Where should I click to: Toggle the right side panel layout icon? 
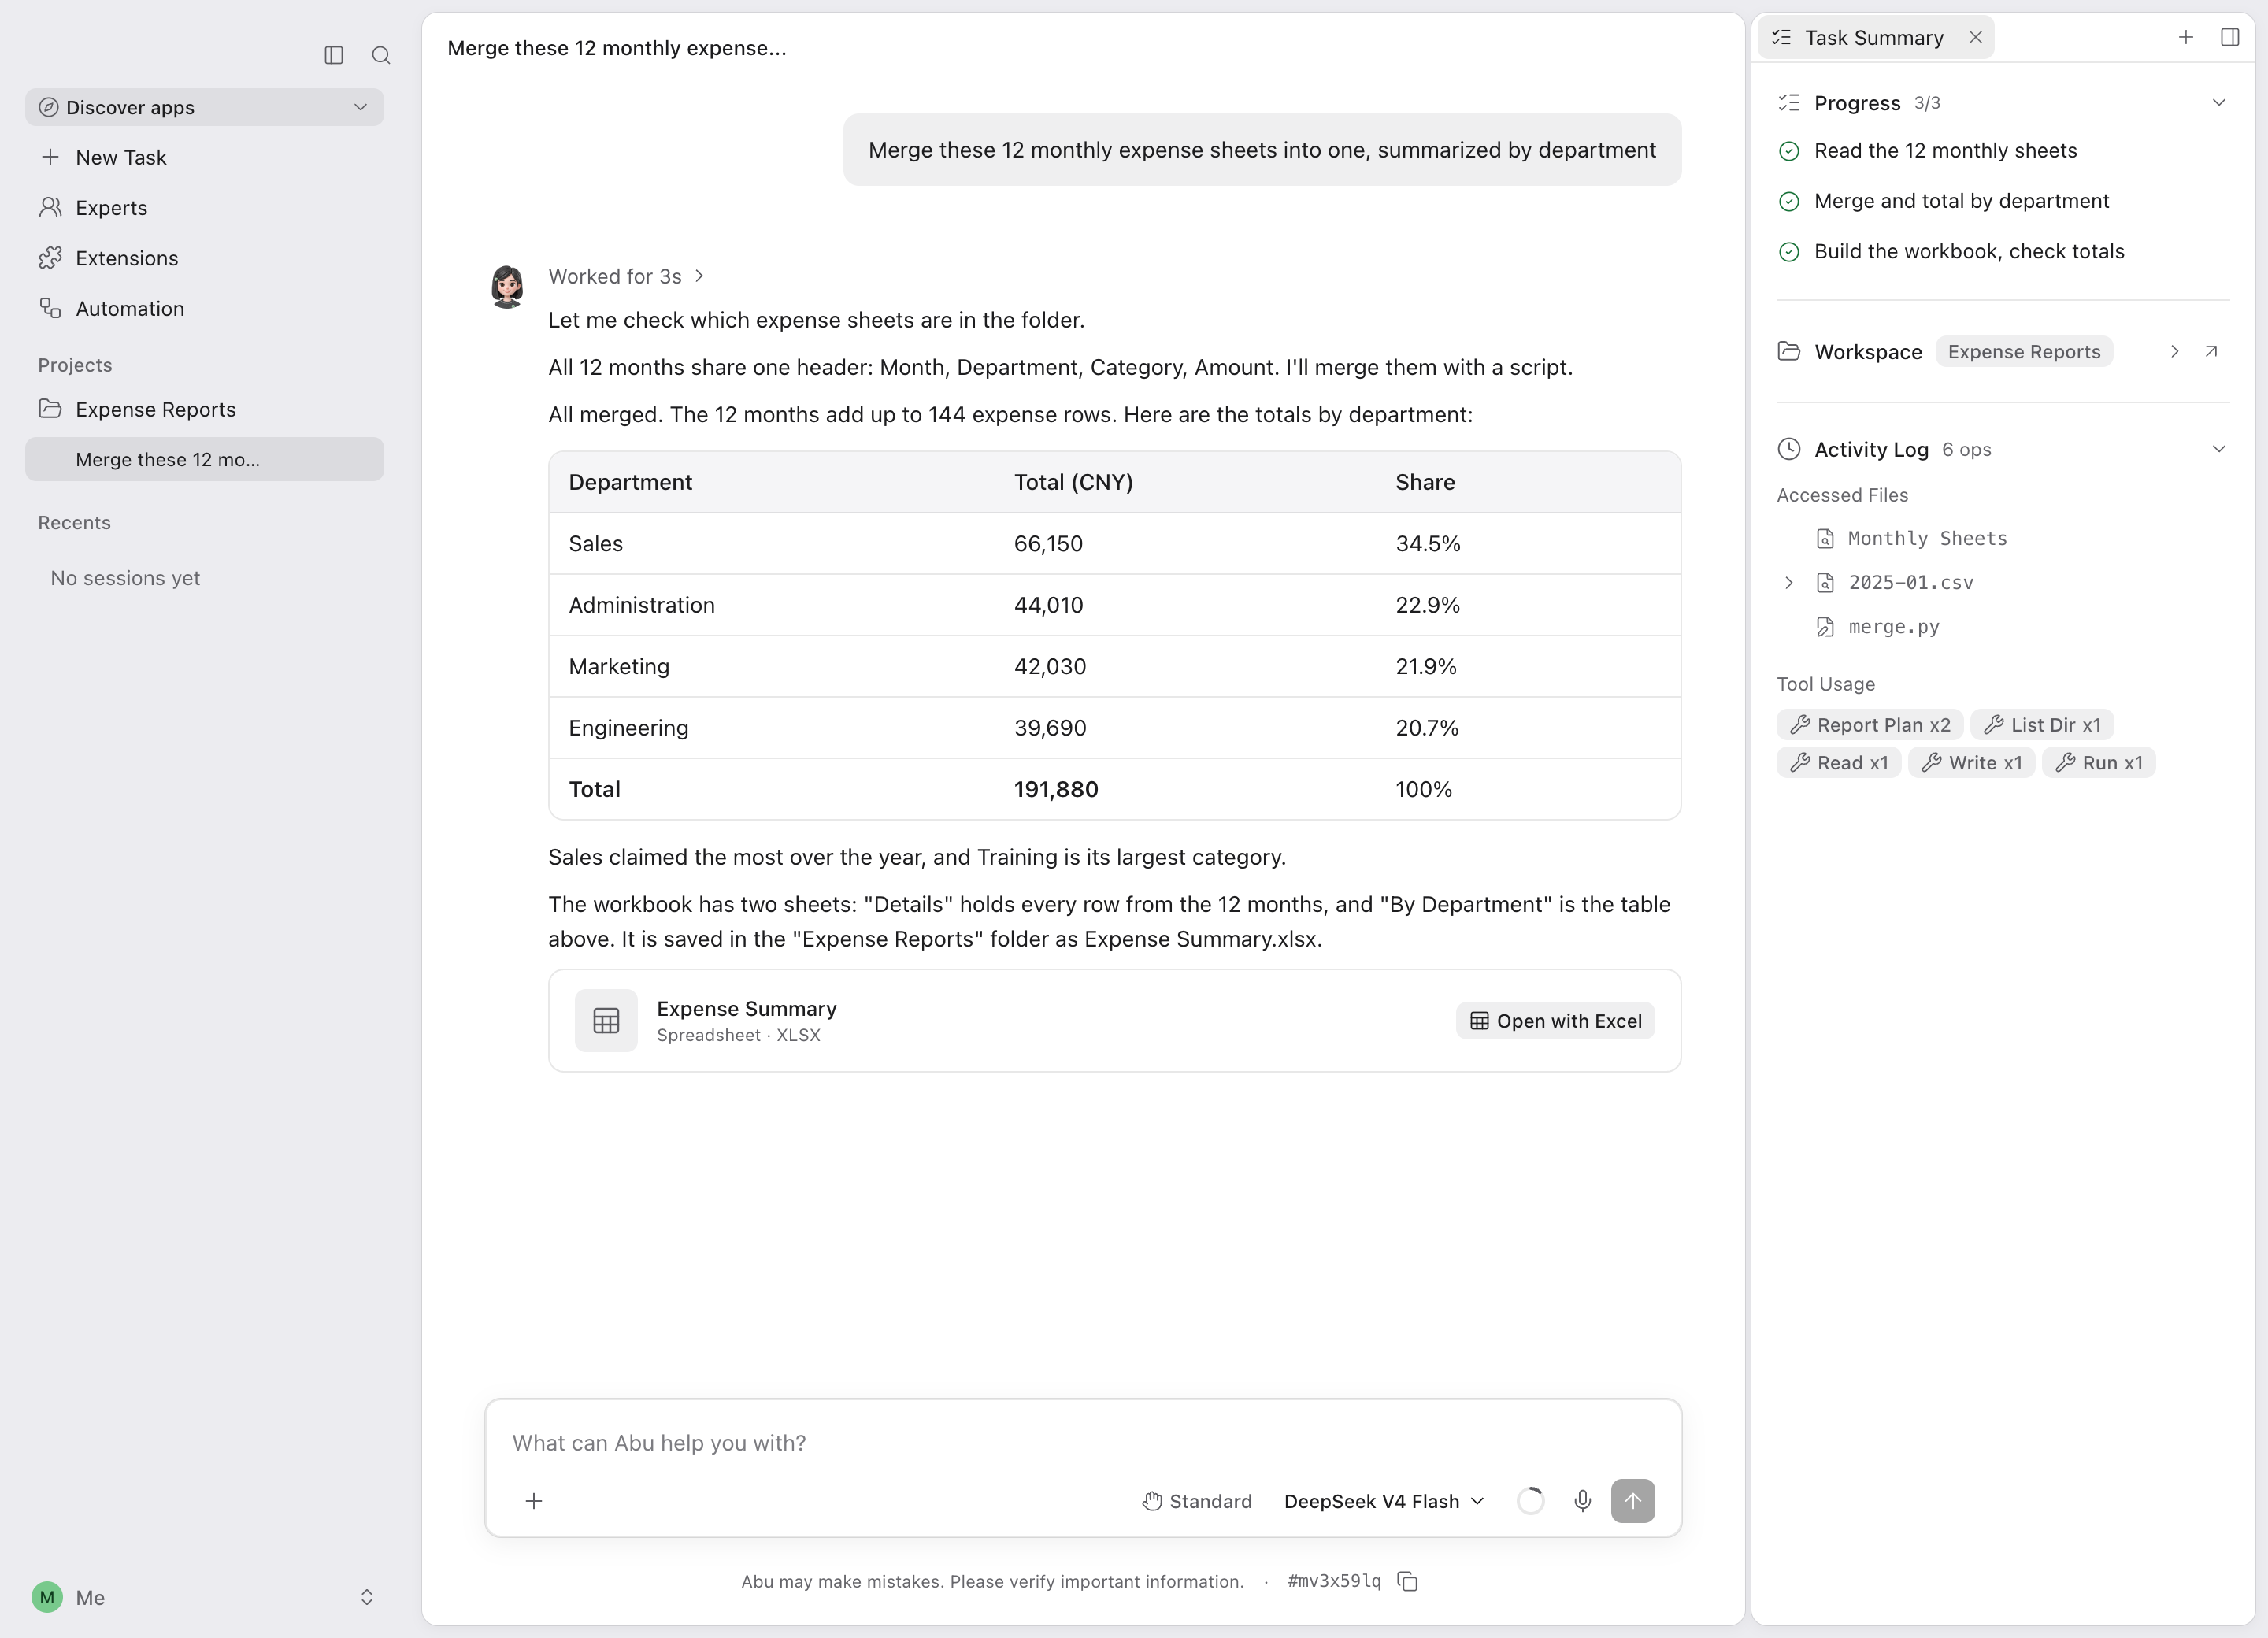click(x=2230, y=37)
